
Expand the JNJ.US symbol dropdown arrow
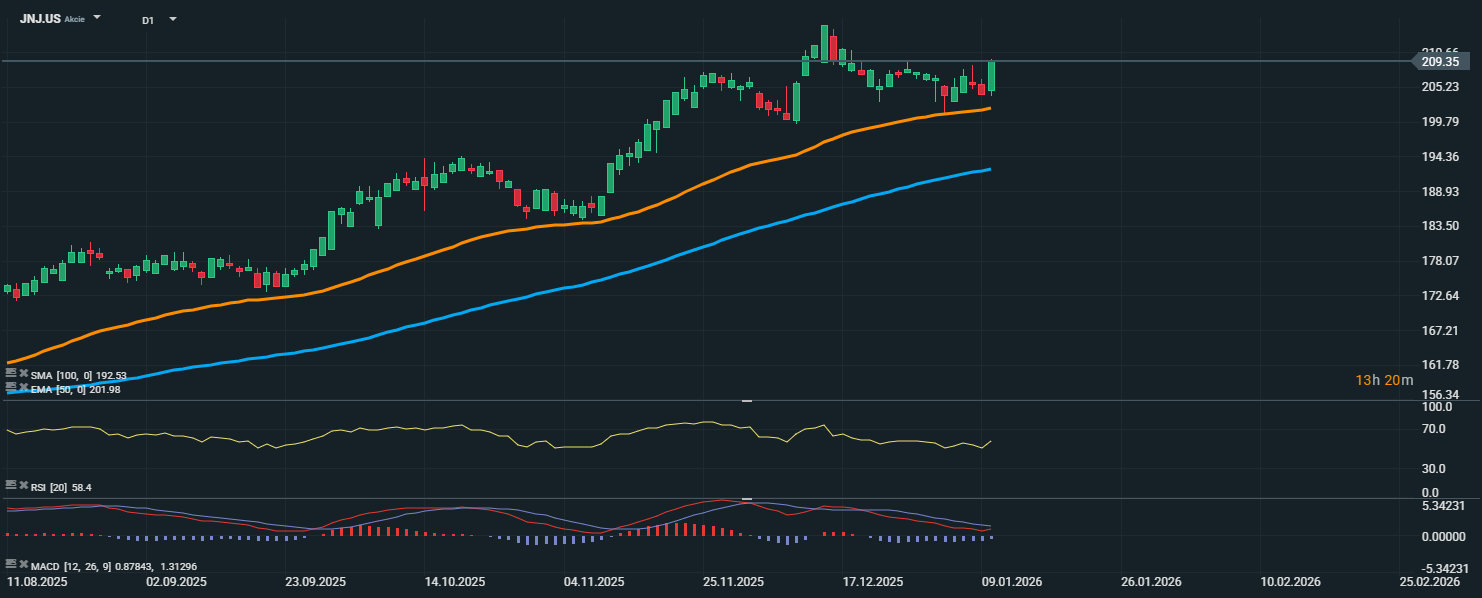pos(97,18)
